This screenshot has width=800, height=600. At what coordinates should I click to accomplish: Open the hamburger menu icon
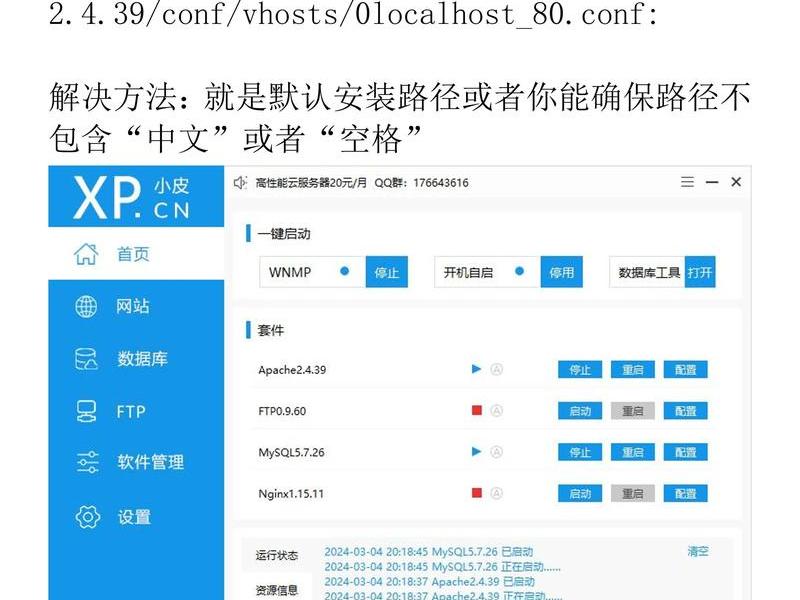click(687, 182)
